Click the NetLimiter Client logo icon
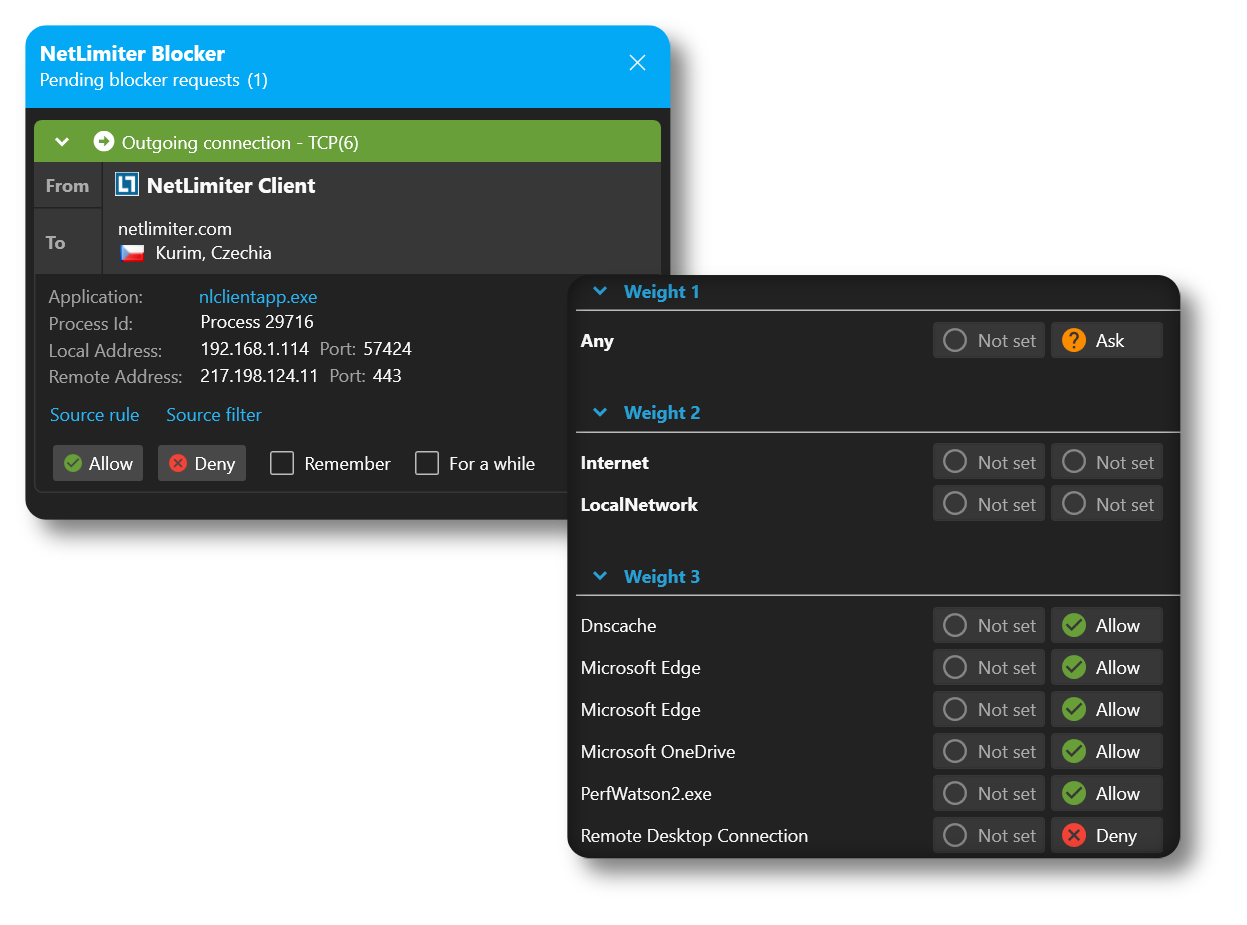The height and width of the screenshot is (925, 1247). click(x=127, y=185)
